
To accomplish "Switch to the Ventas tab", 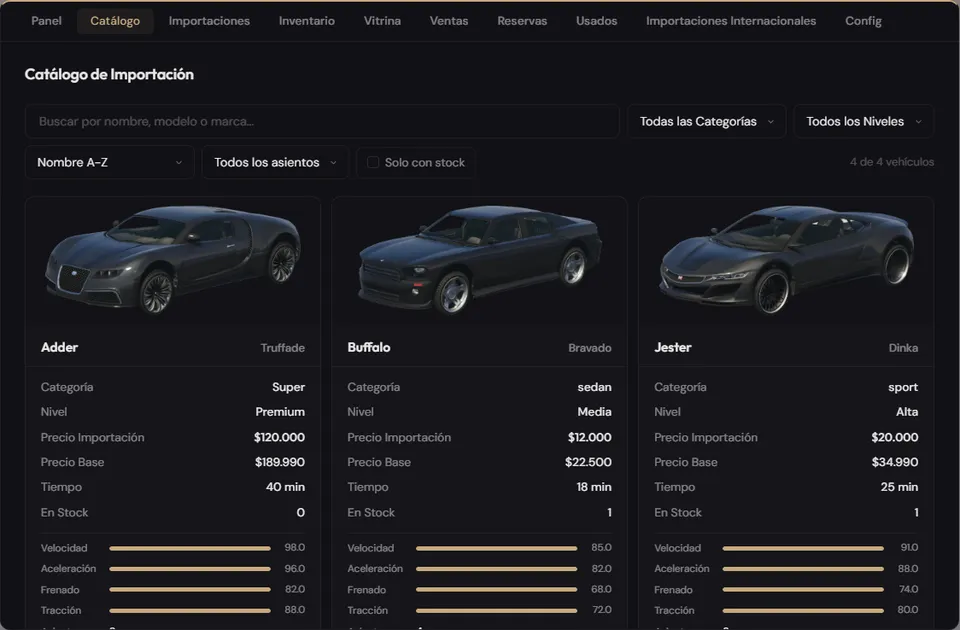I will coord(449,21).
